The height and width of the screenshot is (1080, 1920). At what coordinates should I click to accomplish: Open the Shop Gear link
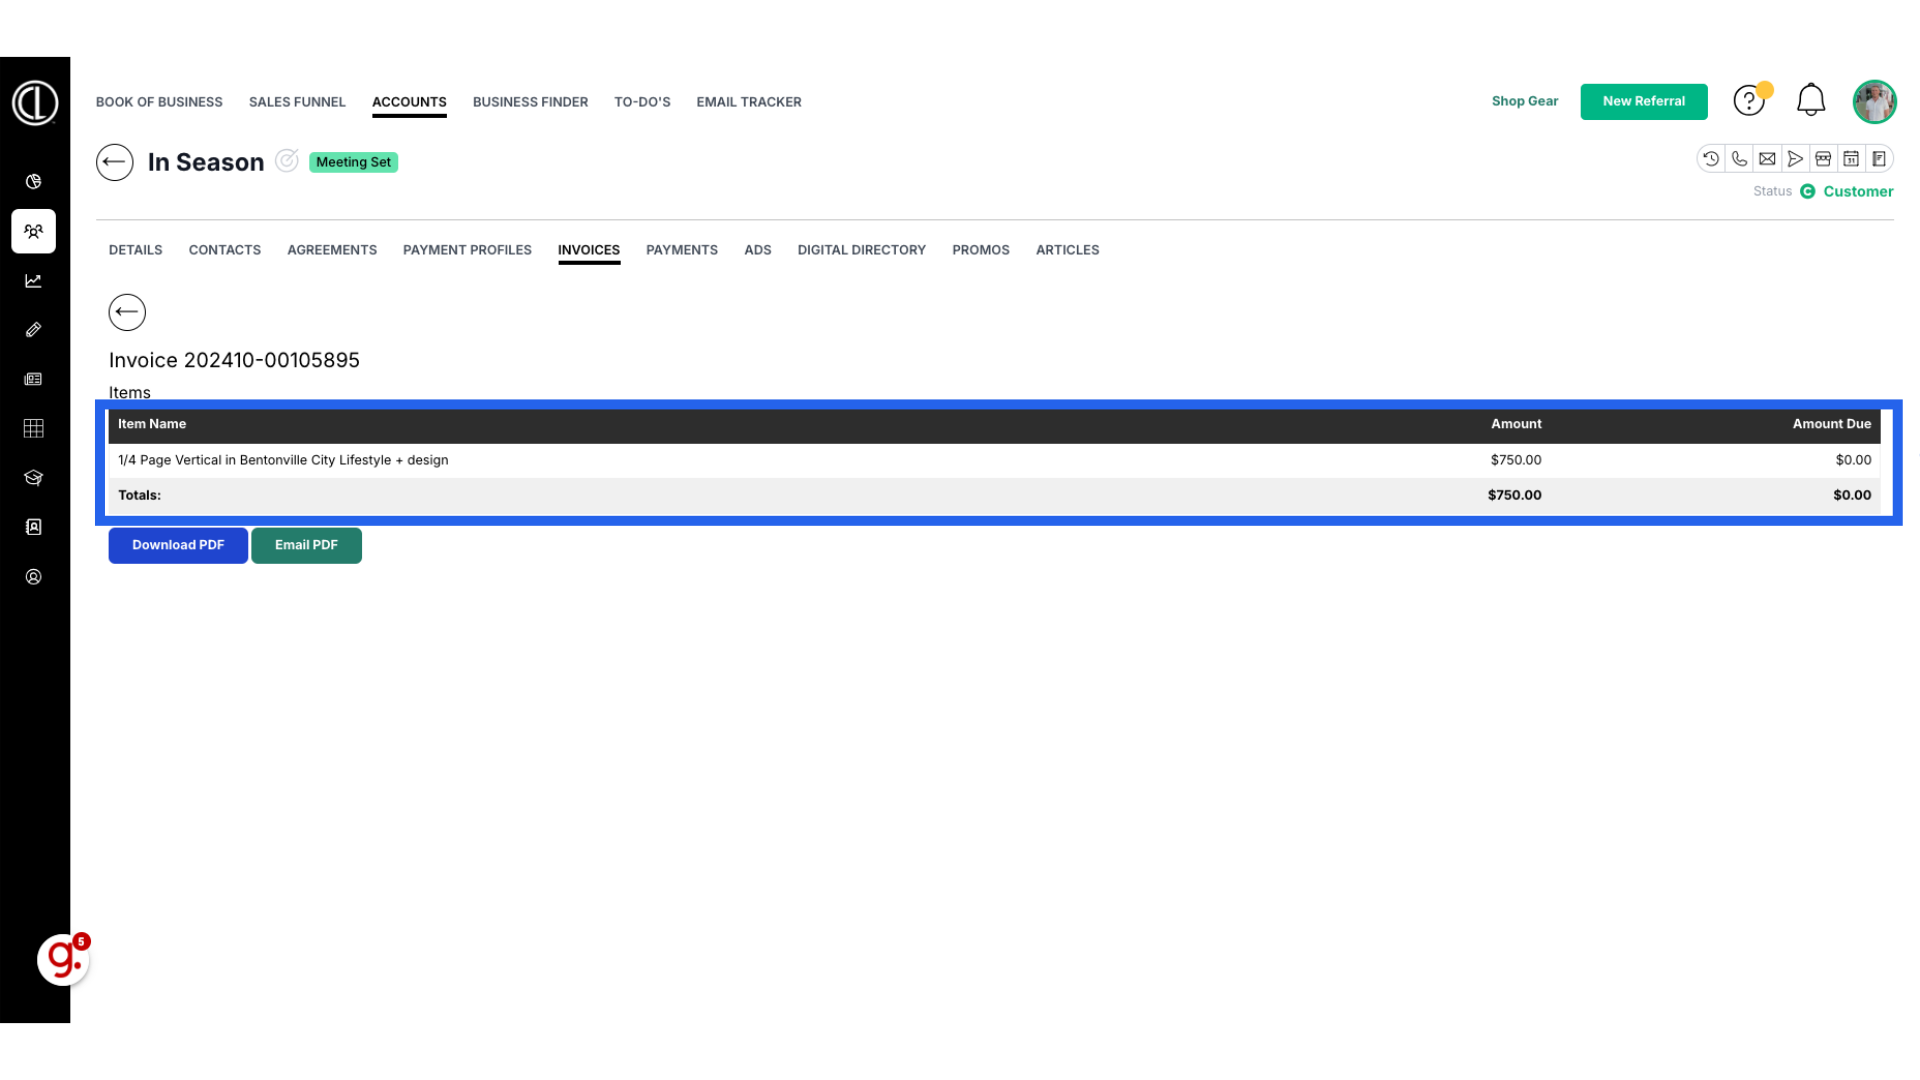tap(1525, 101)
